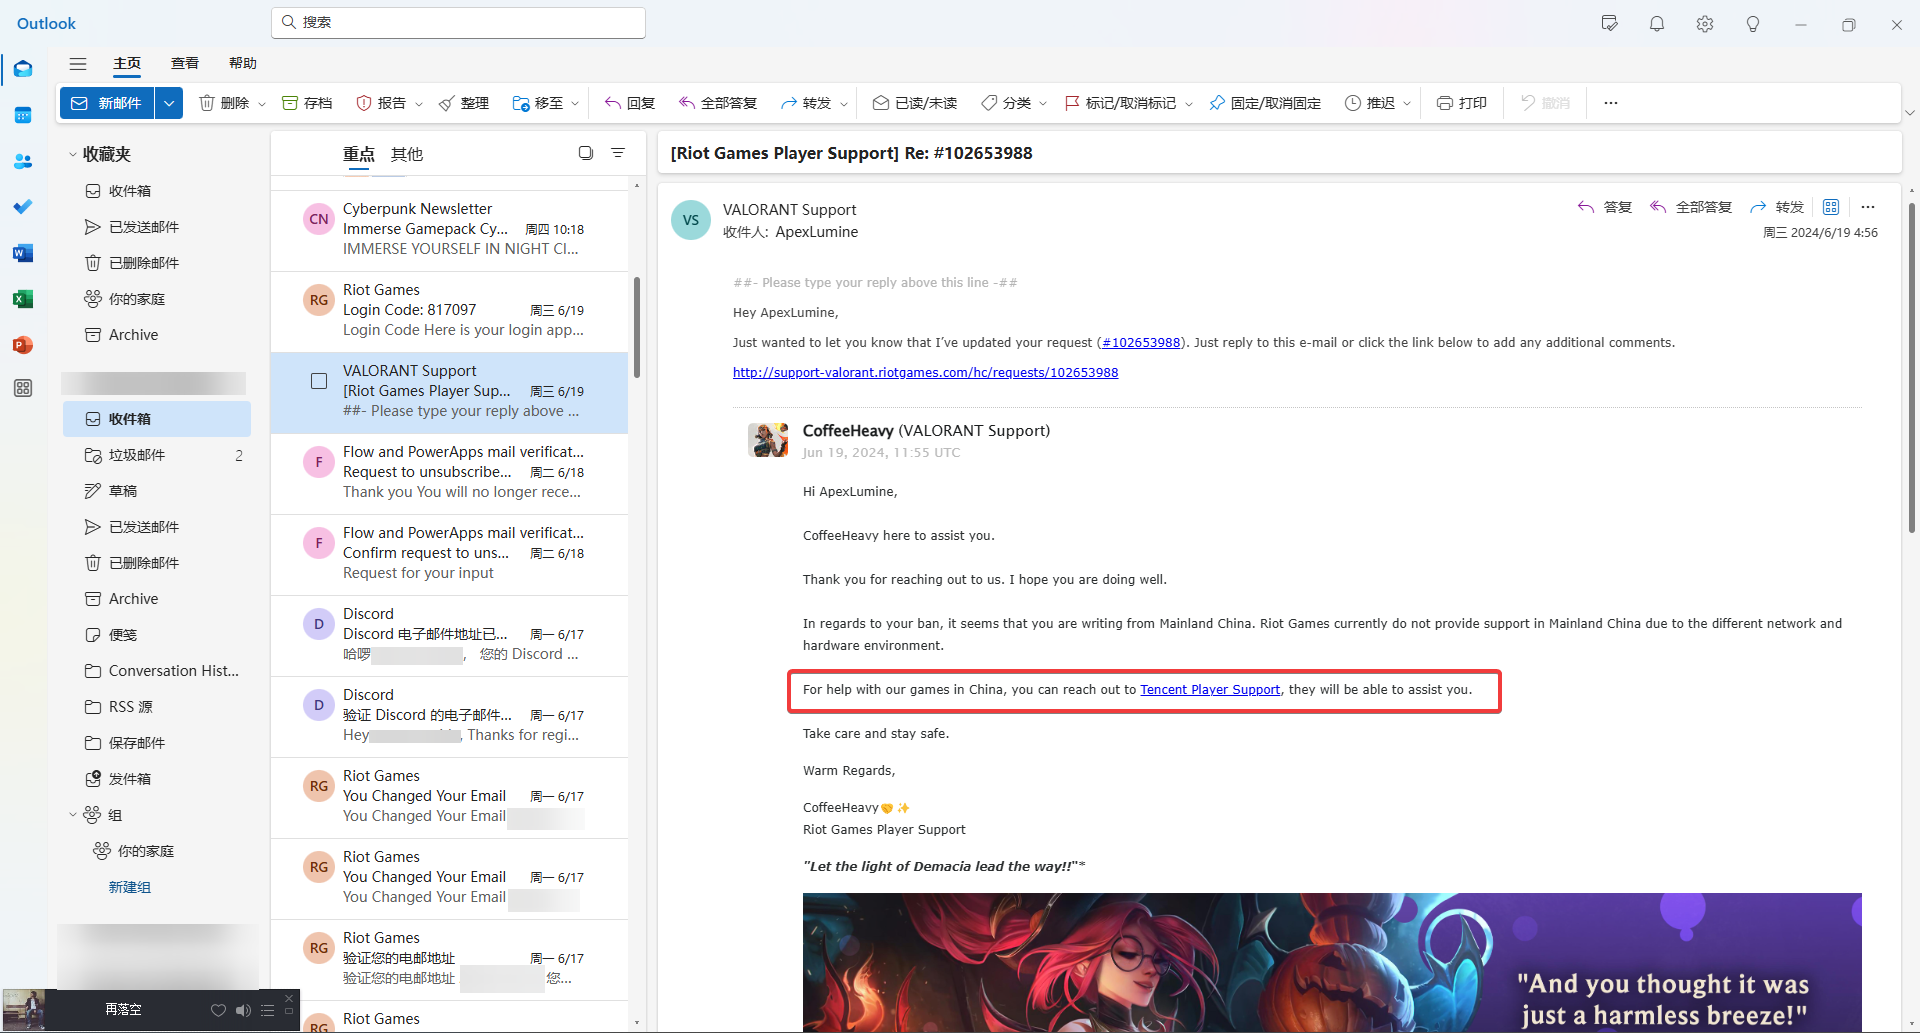Open the Tencent Player Support link

click(x=1209, y=689)
